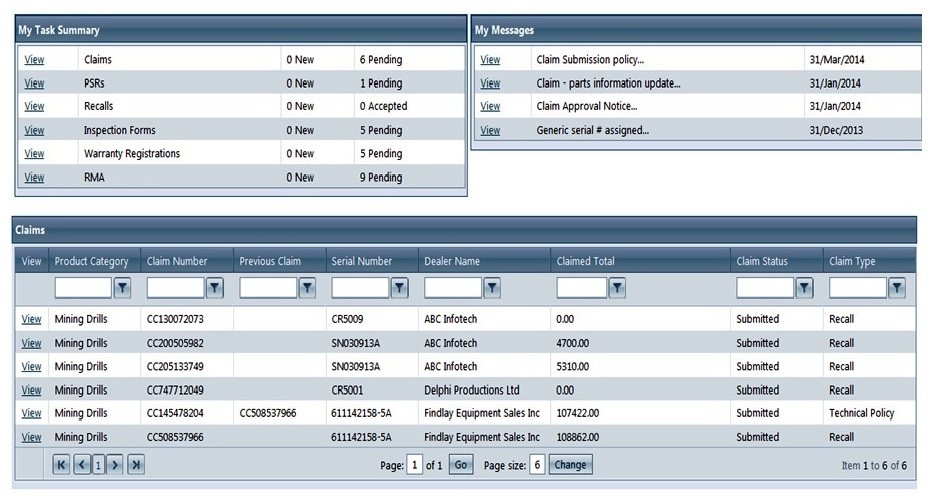Click the Page size input field
The image size is (933, 504).
tap(537, 465)
